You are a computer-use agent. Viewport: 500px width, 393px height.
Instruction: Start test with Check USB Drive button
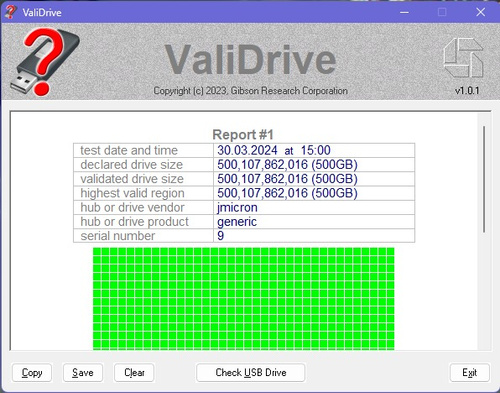251,372
